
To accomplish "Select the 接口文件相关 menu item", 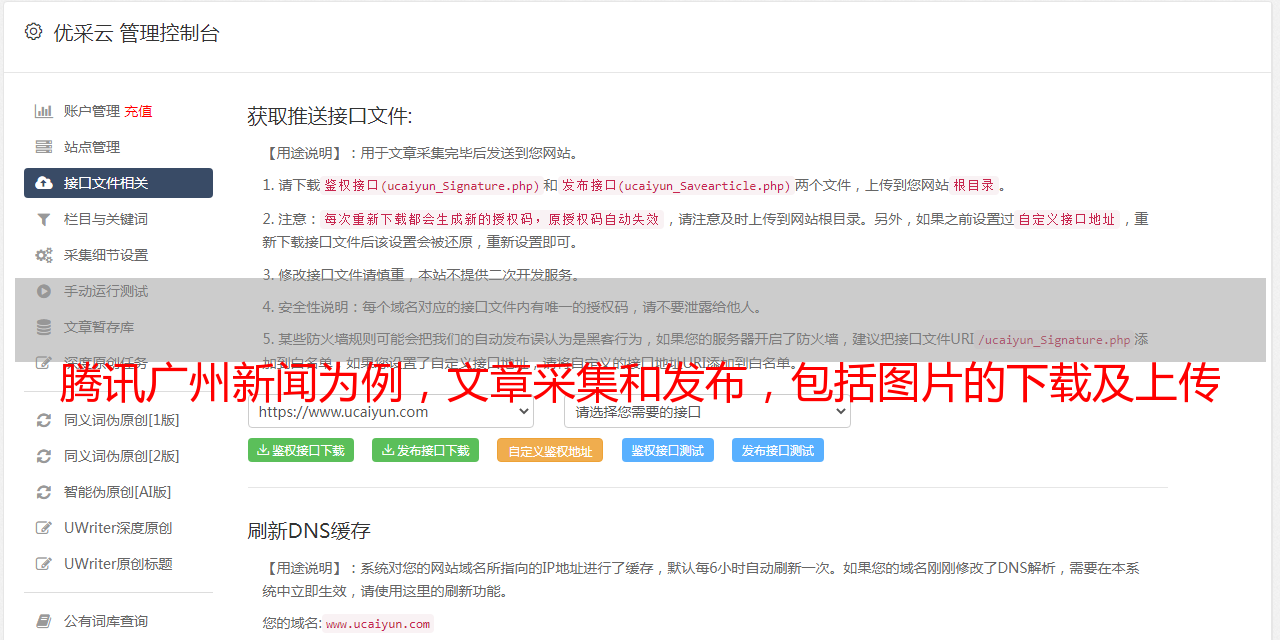I will [118, 183].
